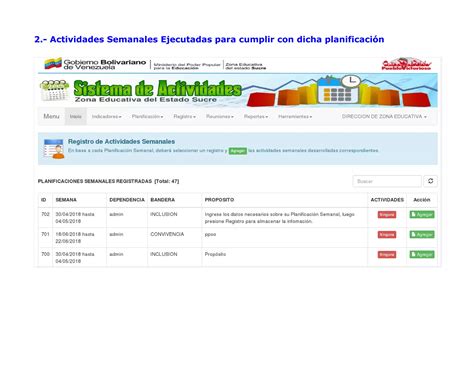The image size is (474, 366).
Task: Click the ACTIVIDADES column header
Action: [387, 200]
